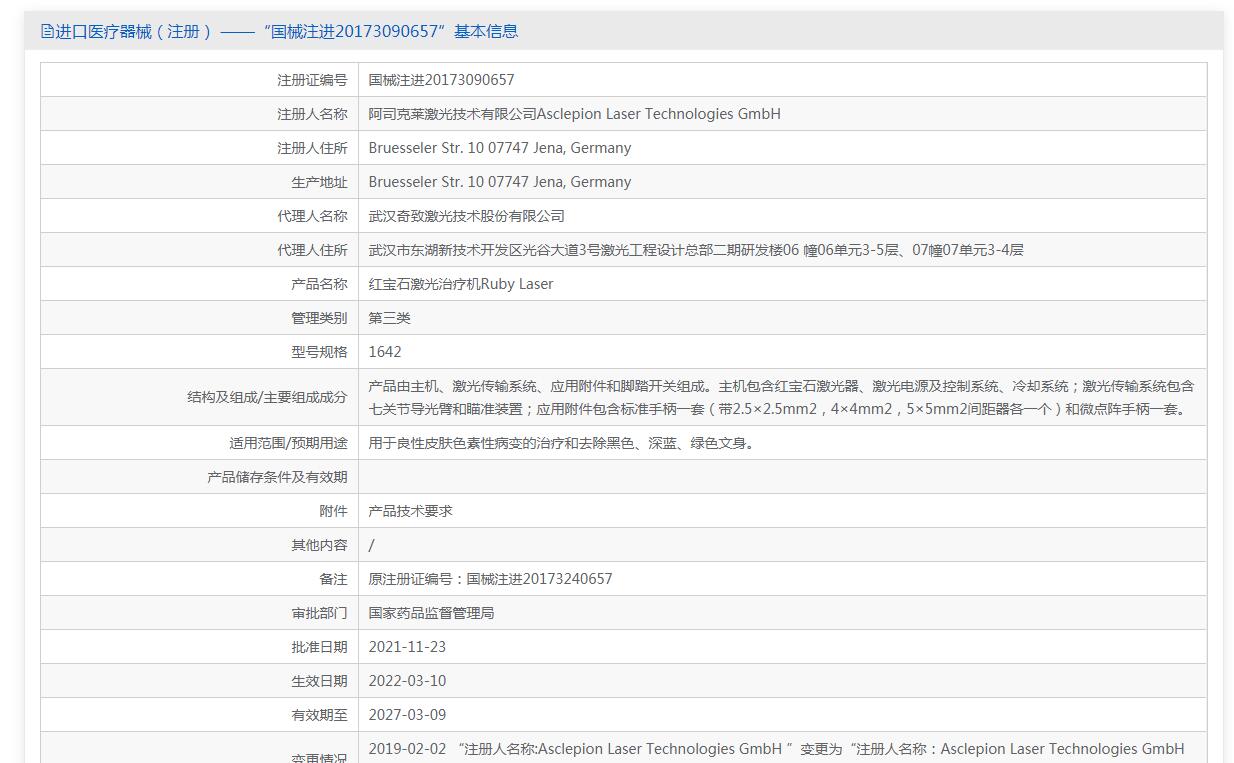1234x763 pixels.
Task: Click the 结构及组成 product composition description
Action: point(780,397)
